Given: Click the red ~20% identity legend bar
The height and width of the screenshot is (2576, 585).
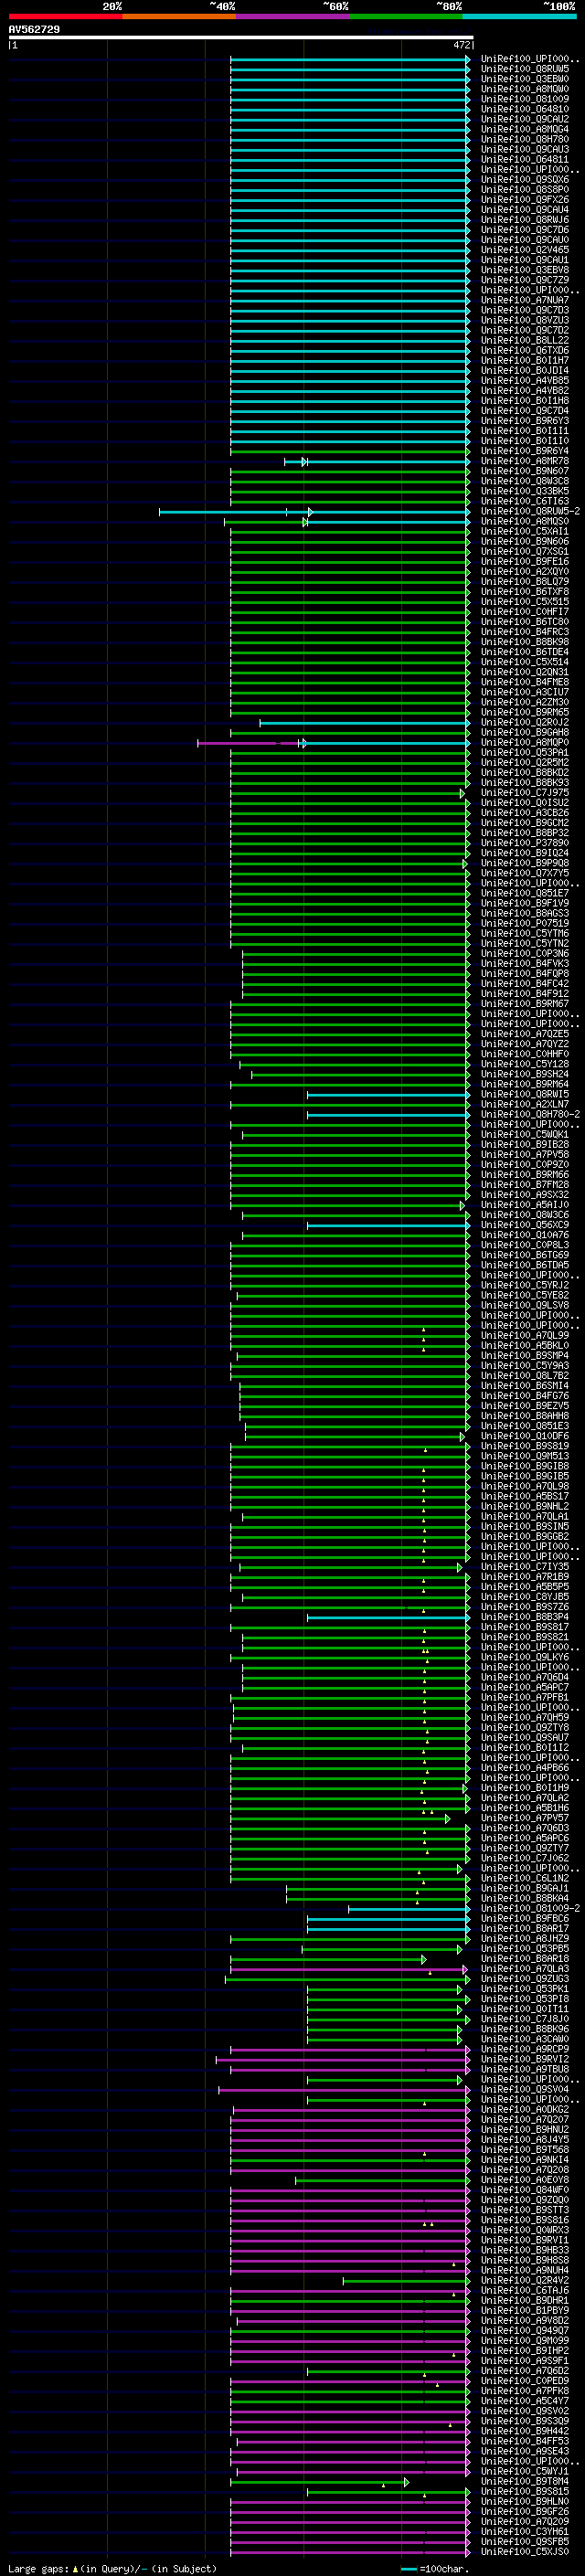Looking at the screenshot, I should (x=65, y=16).
